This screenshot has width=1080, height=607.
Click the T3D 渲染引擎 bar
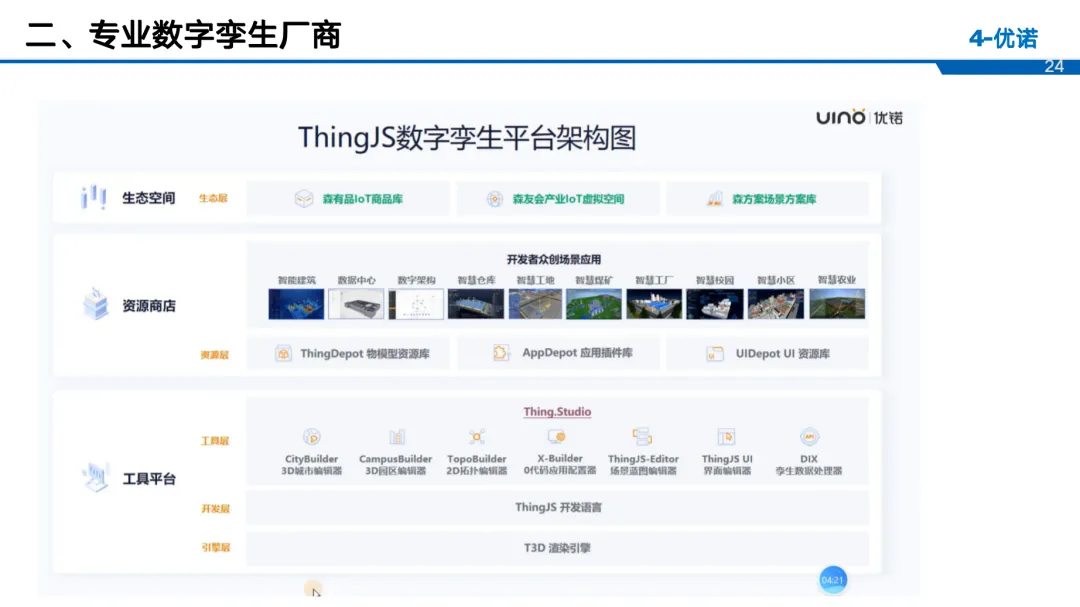pyautogui.click(x=558, y=548)
